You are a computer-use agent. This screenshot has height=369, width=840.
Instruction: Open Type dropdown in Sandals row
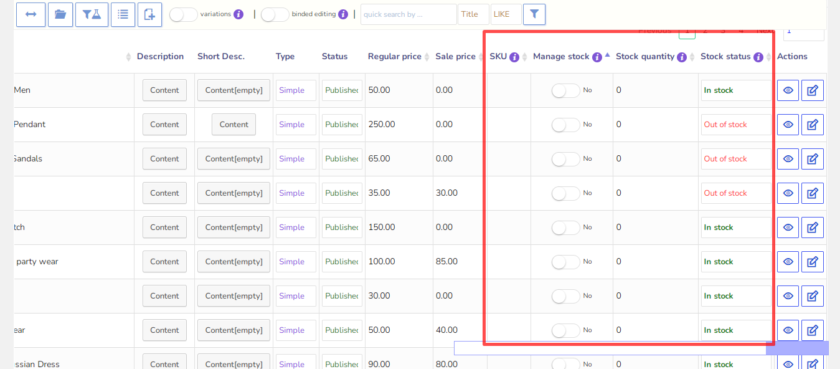tap(296, 159)
